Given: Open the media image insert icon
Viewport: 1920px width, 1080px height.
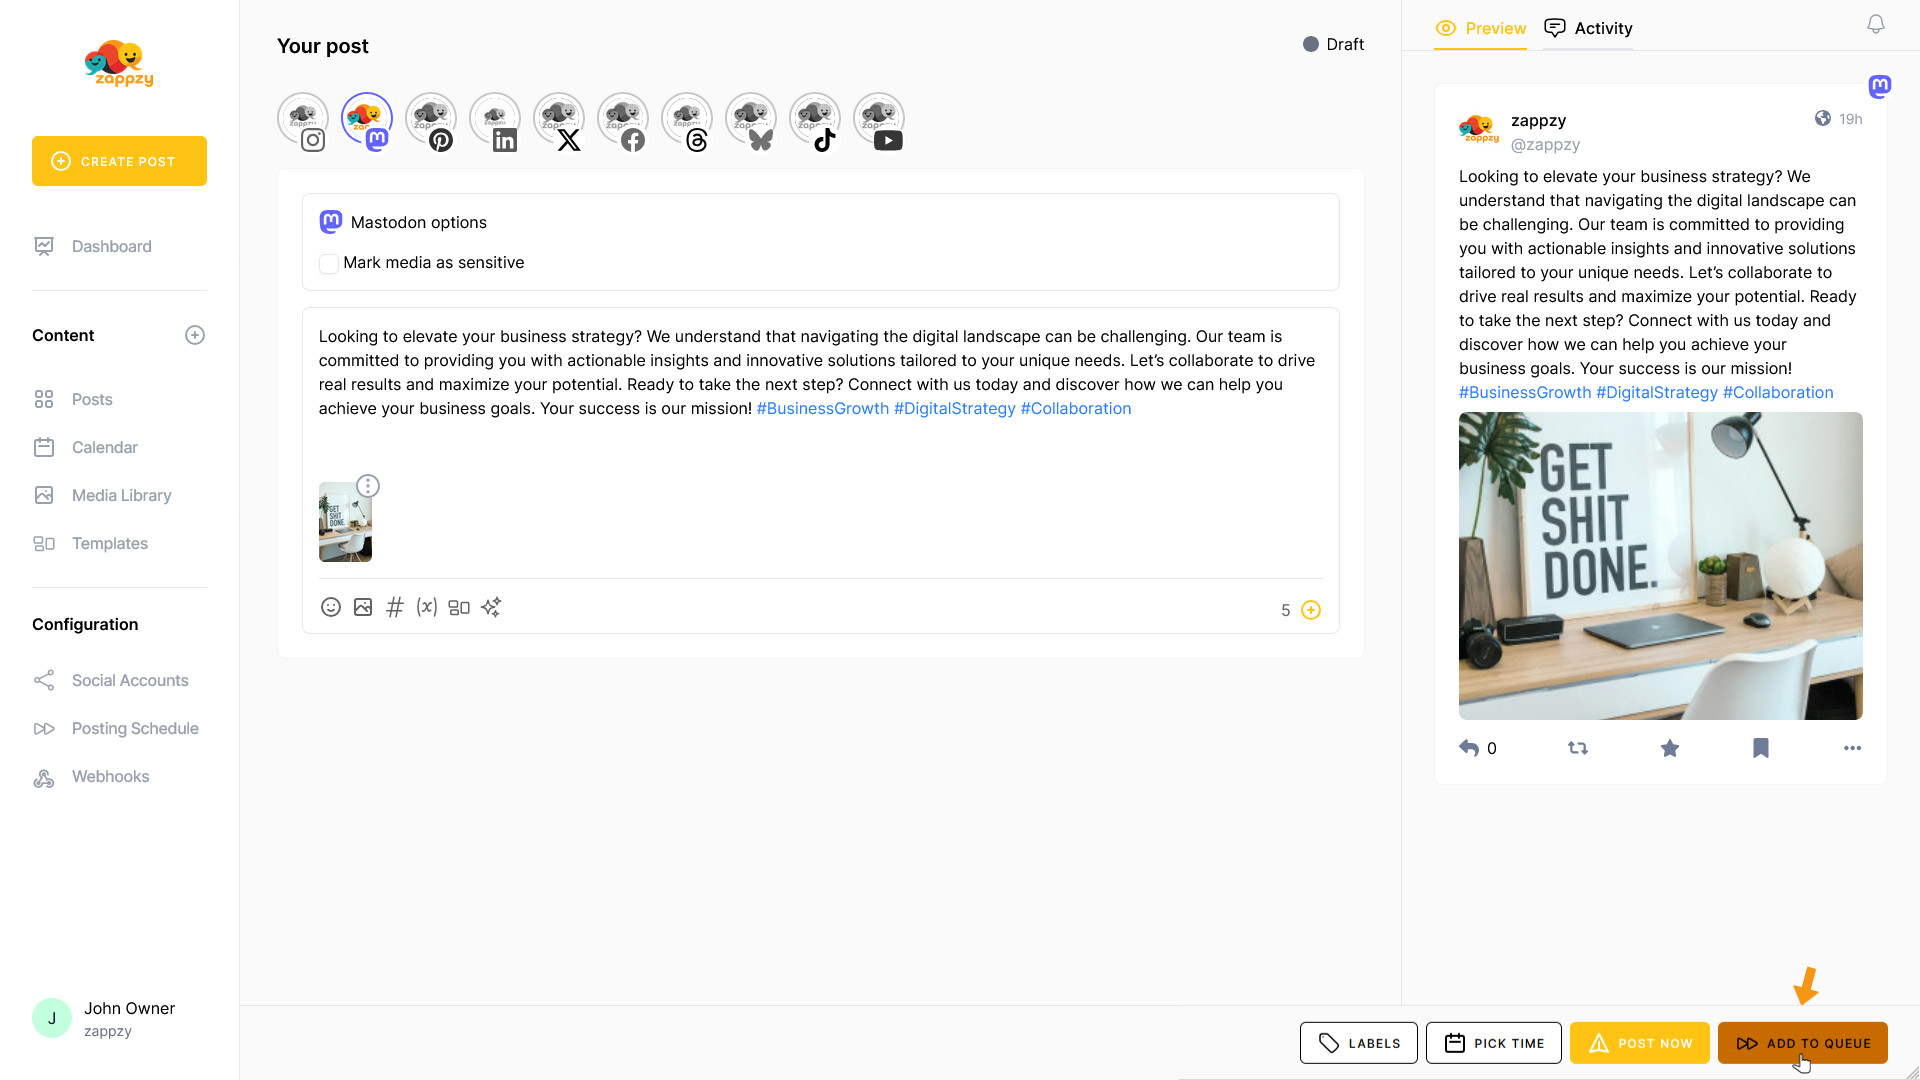Looking at the screenshot, I should tap(363, 607).
